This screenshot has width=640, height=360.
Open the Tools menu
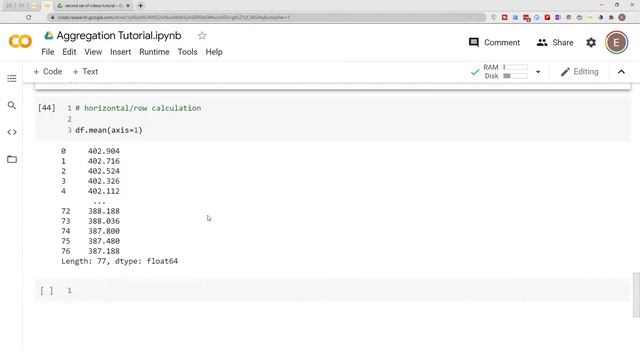[x=187, y=52]
